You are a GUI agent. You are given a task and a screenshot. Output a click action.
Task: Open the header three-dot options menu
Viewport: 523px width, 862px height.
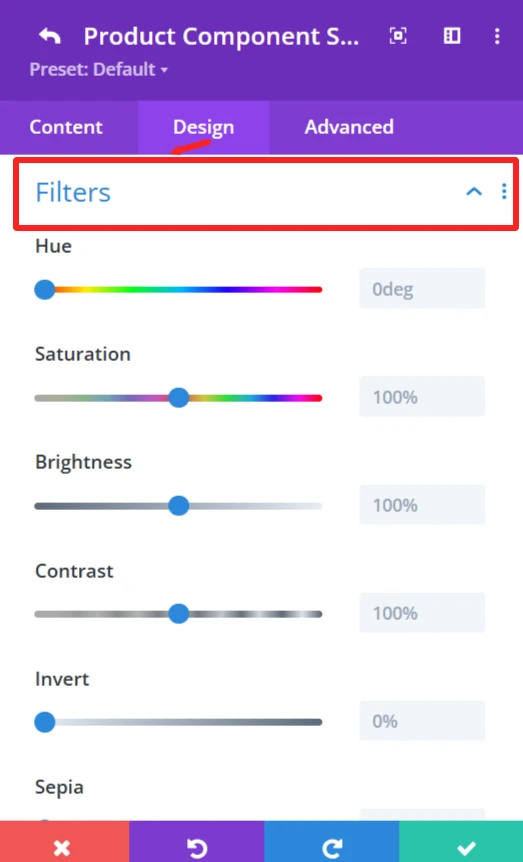point(497,36)
